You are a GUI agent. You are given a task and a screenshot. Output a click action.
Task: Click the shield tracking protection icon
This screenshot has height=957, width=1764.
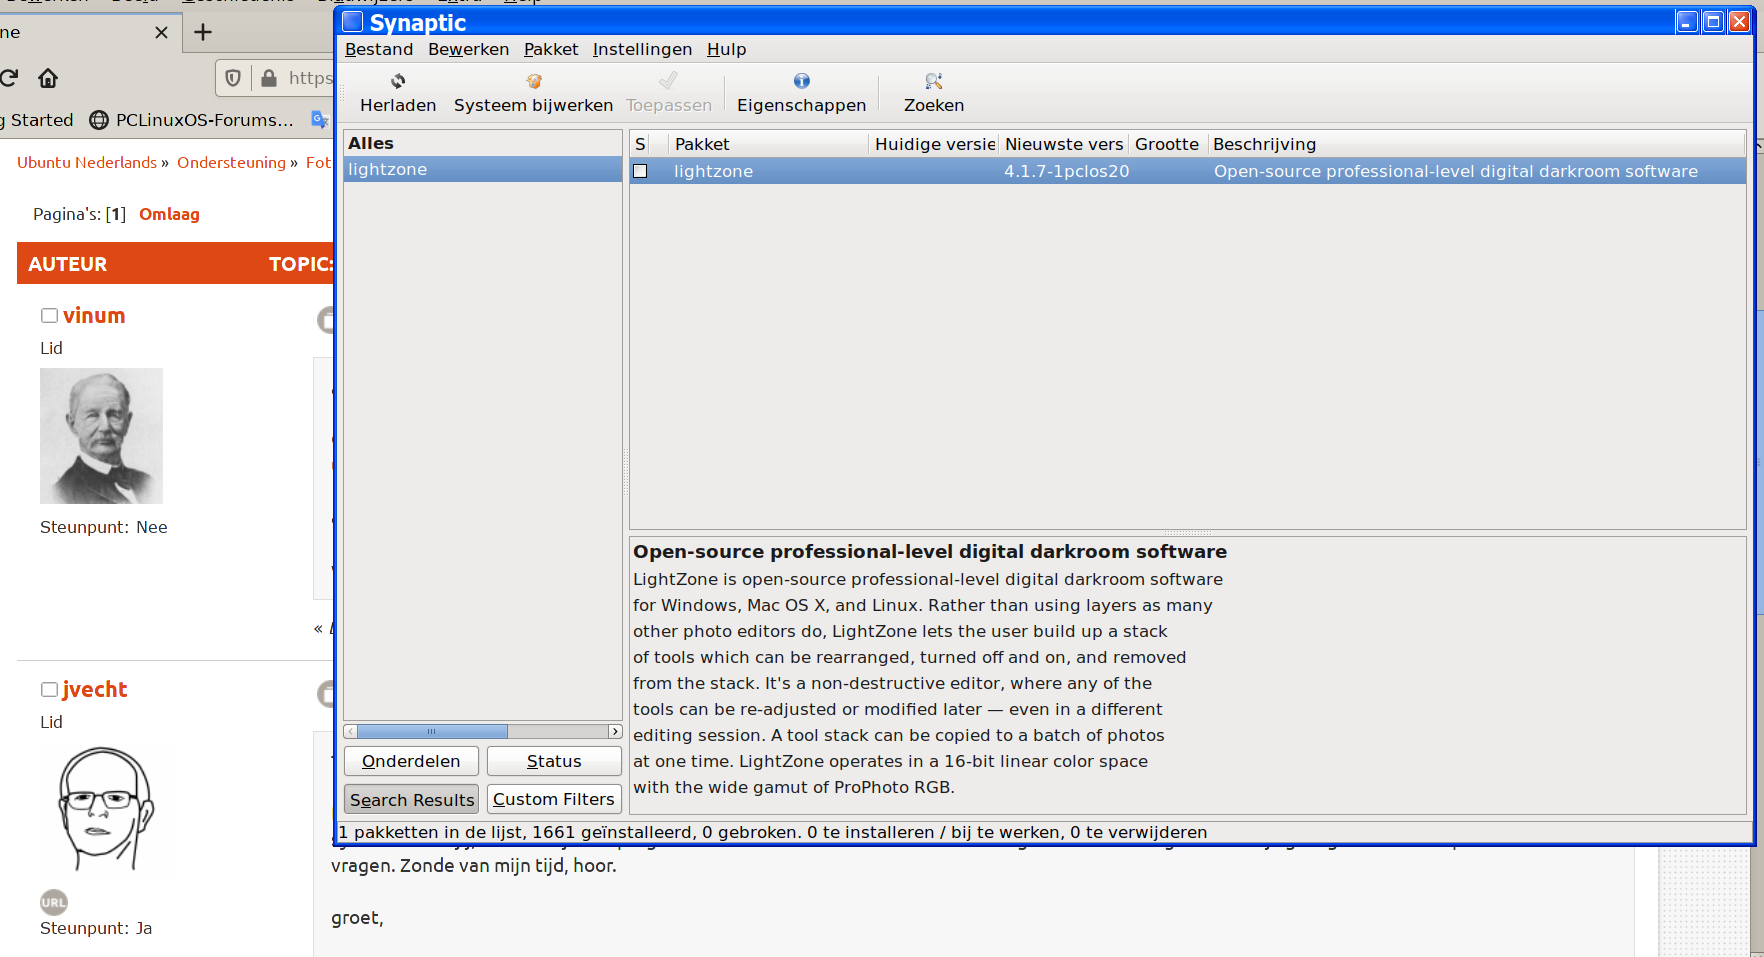coord(233,78)
